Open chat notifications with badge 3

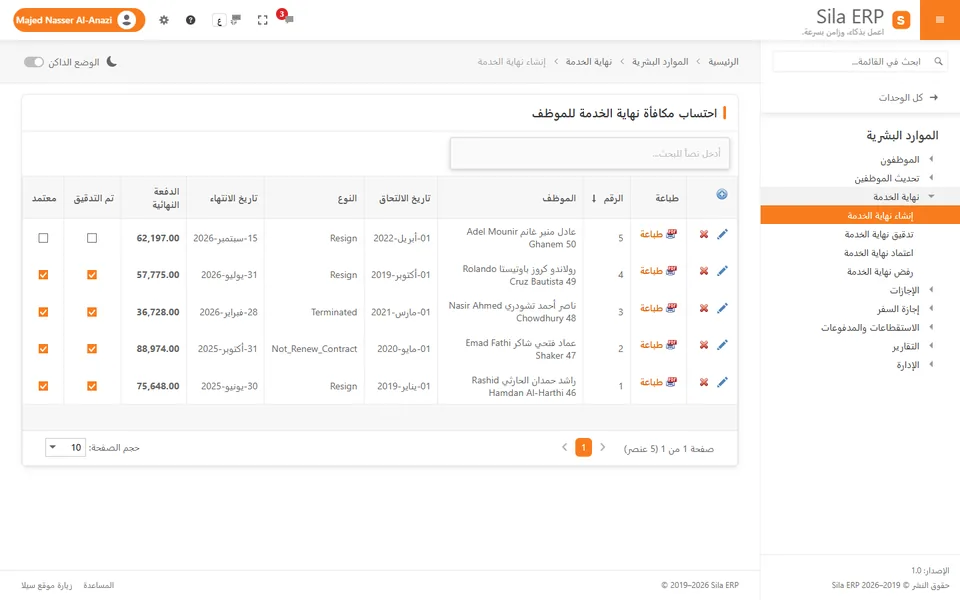285,17
